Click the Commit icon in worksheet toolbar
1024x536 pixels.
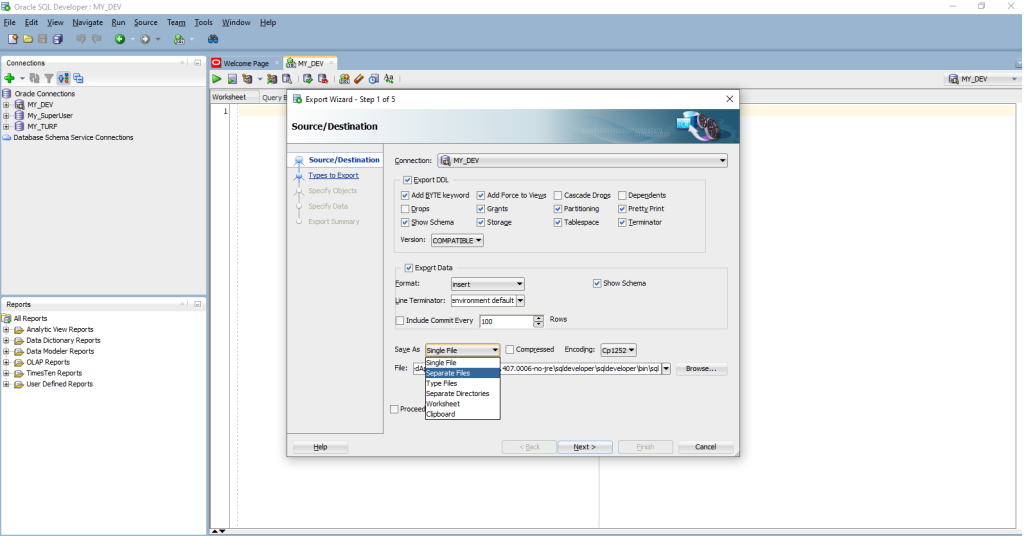pos(308,79)
